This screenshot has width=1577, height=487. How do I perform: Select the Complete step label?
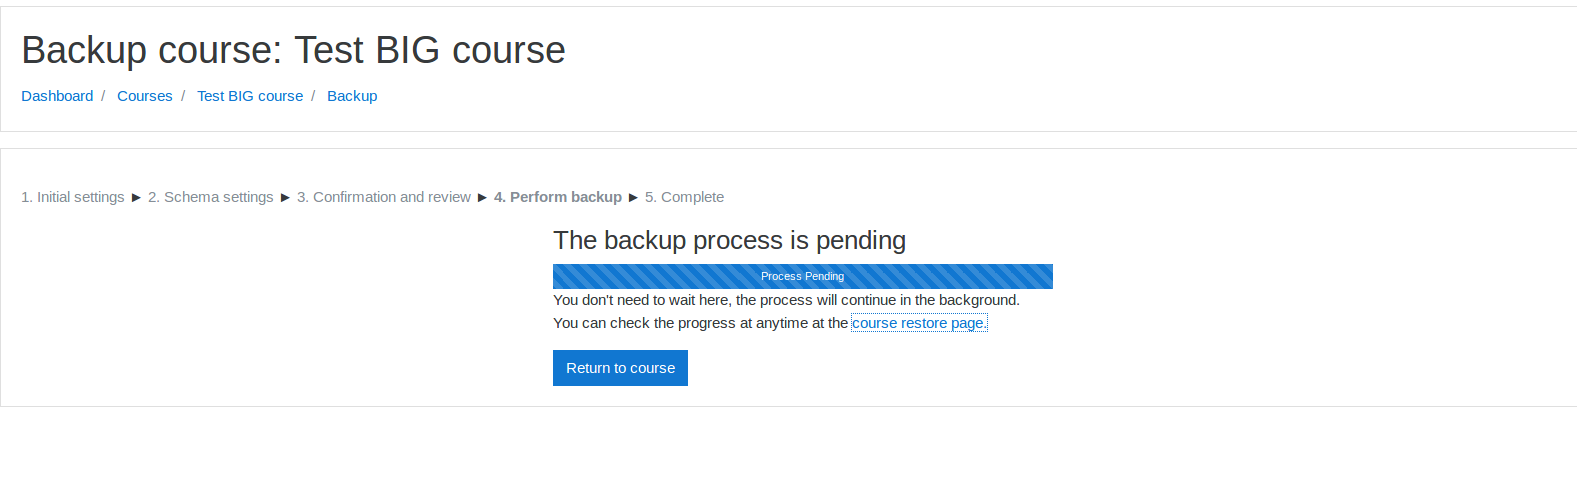(x=684, y=197)
